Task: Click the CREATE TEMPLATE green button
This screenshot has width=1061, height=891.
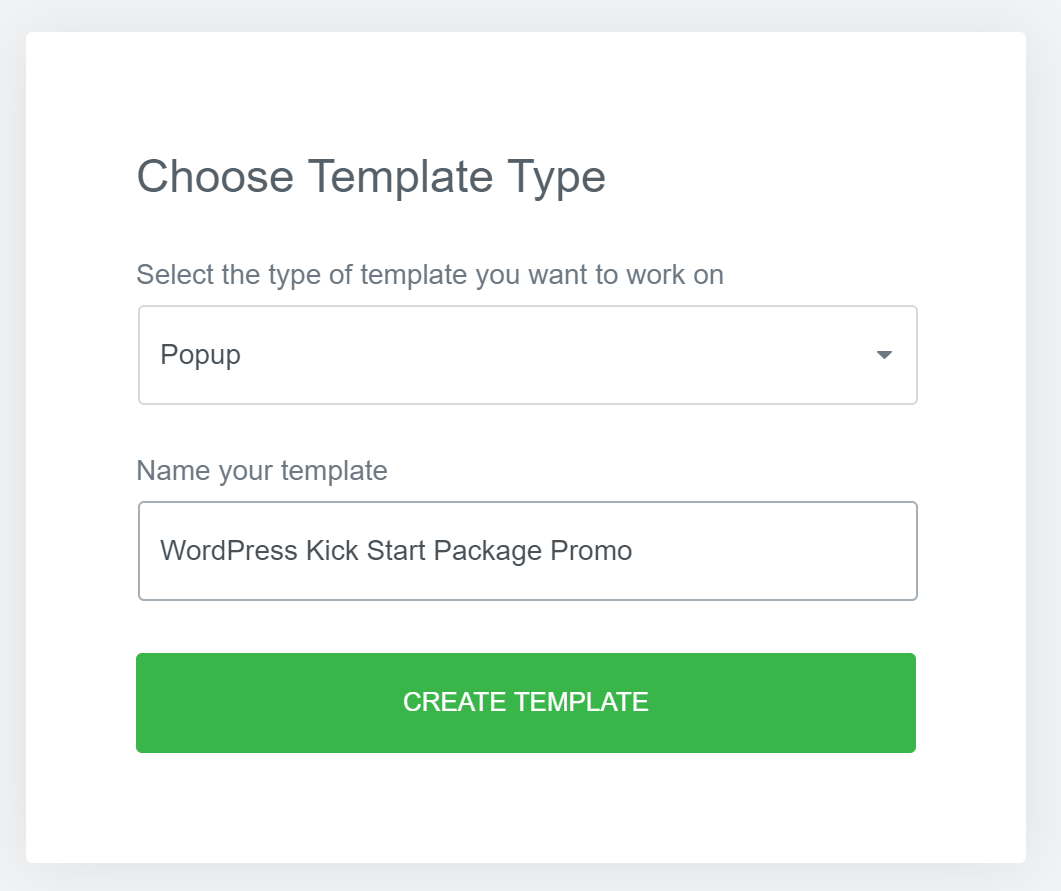Action: [x=526, y=703]
